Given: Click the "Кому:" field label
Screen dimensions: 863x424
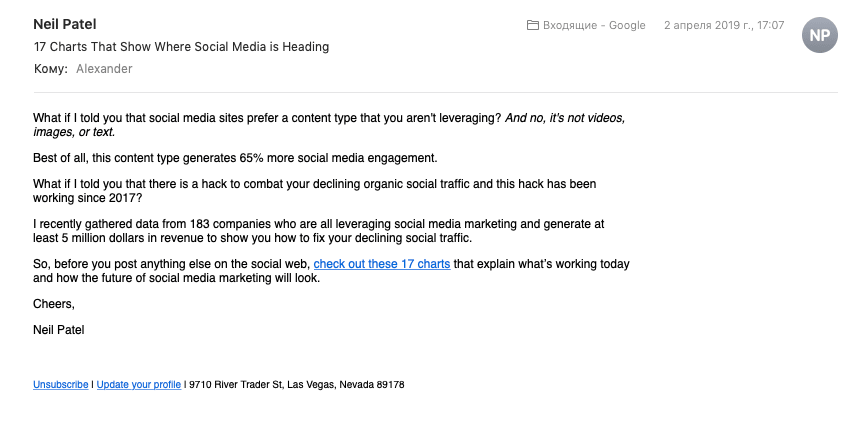Looking at the screenshot, I should 51,69.
